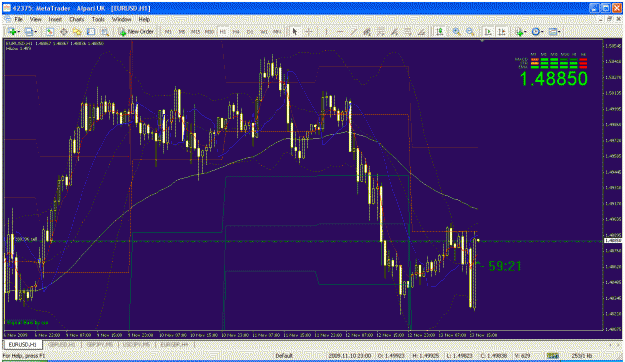Image resolution: width=625 pixels, height=362 pixels.
Task: Zoom out of the chart
Action: coord(470,31)
